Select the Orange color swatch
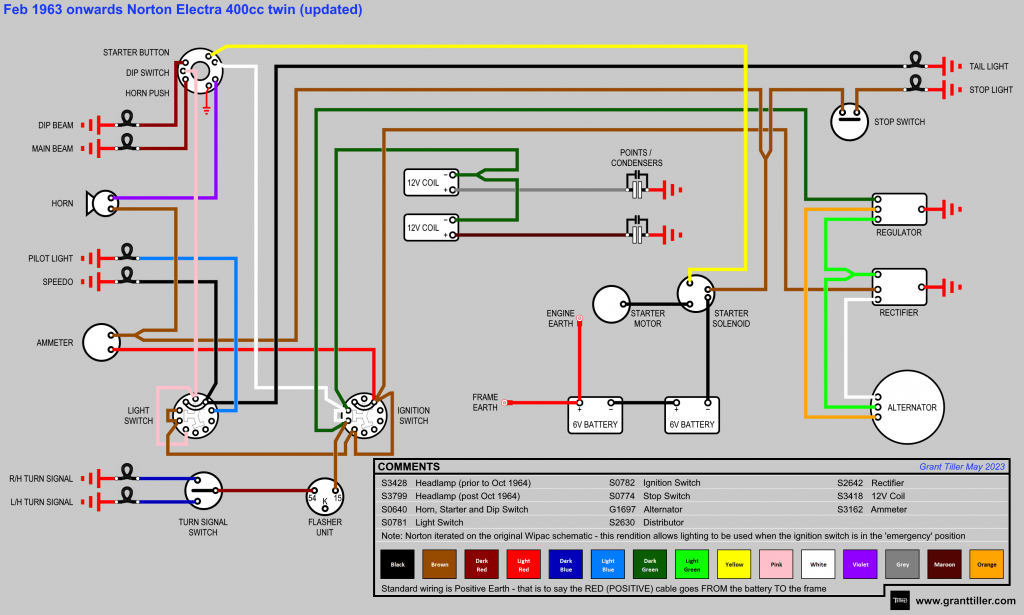Image resolution: width=1024 pixels, height=615 pixels. coord(985,565)
